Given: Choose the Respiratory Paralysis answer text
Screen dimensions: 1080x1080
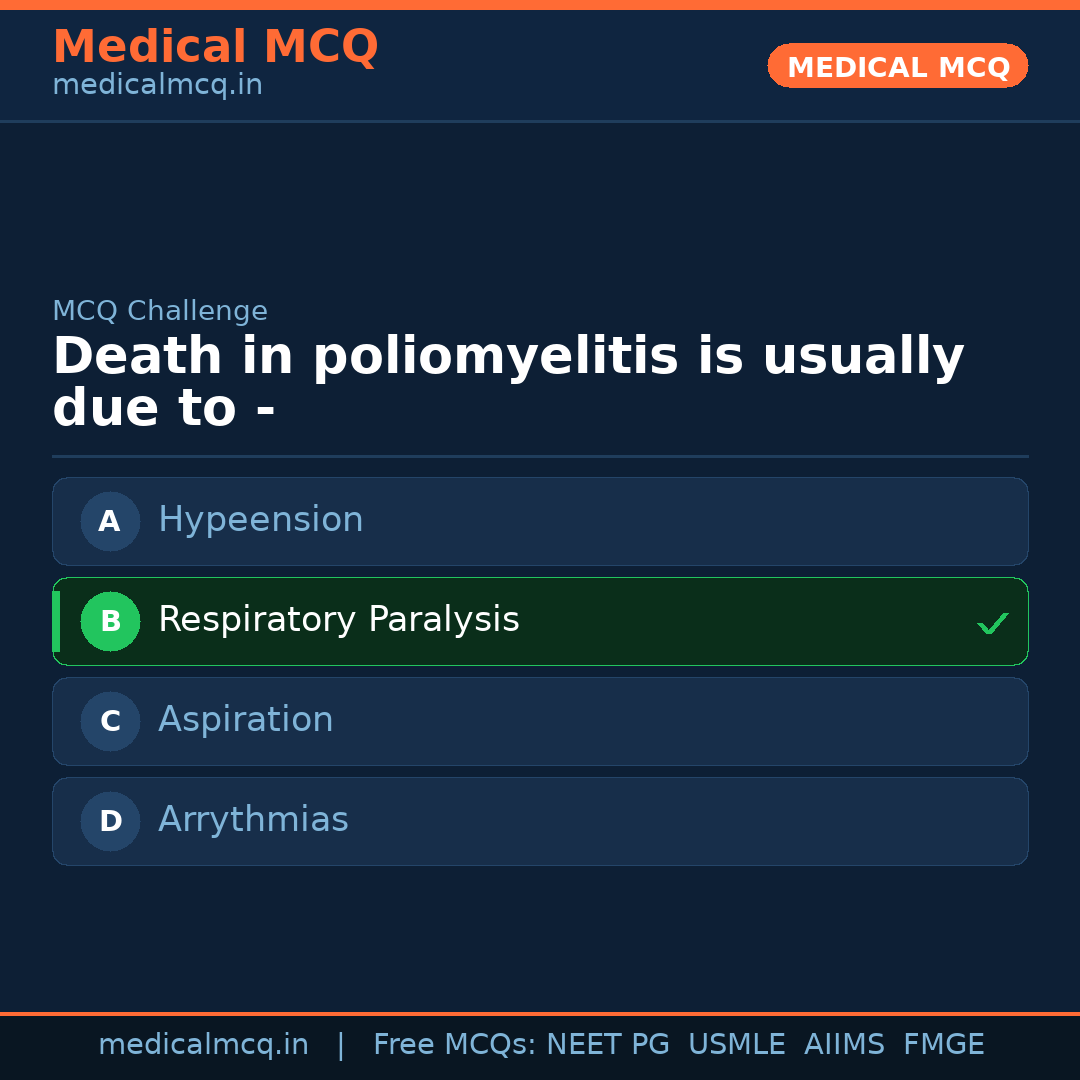Looking at the screenshot, I should [338, 620].
